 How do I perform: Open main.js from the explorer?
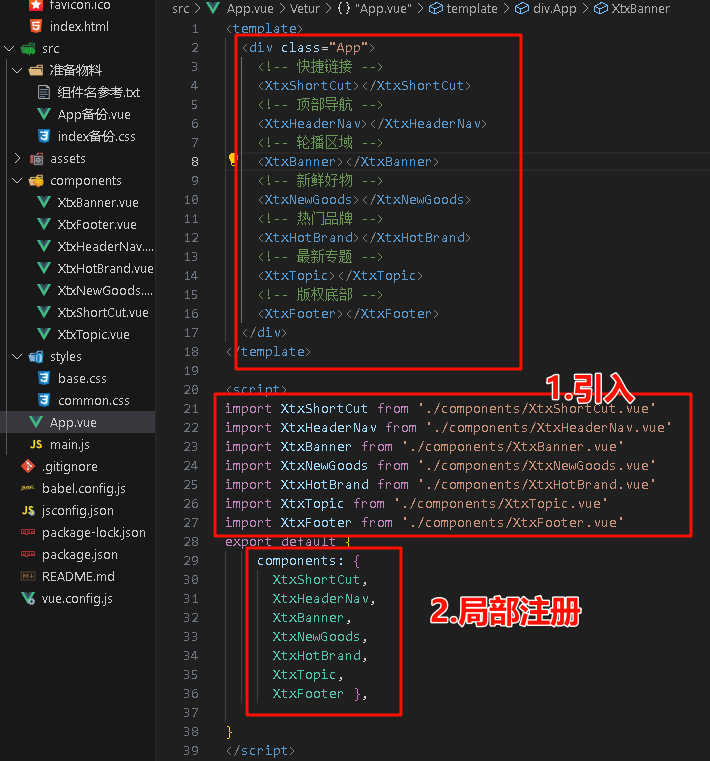pyautogui.click(x=70, y=445)
